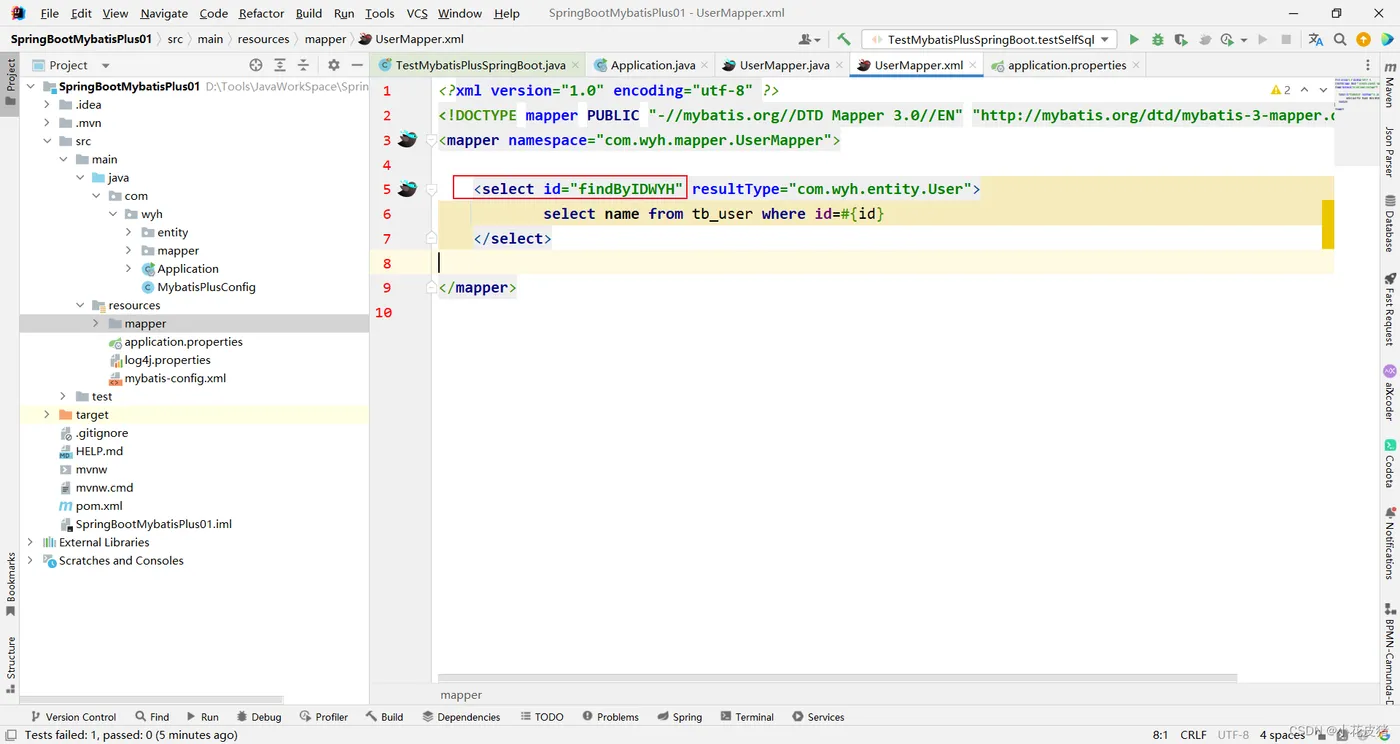
Task: Run with Coverage using the shield icon
Action: pos(1181,40)
